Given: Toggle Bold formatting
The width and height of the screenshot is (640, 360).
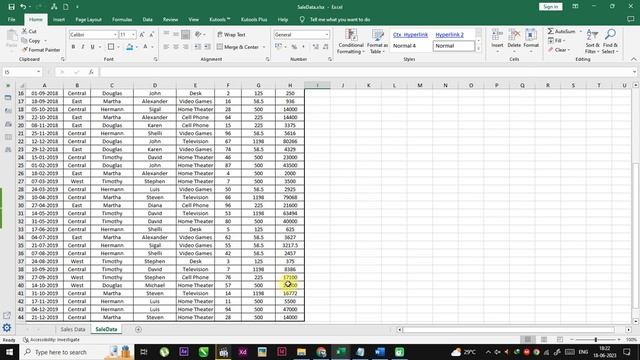Looking at the screenshot, I should click(73, 47).
